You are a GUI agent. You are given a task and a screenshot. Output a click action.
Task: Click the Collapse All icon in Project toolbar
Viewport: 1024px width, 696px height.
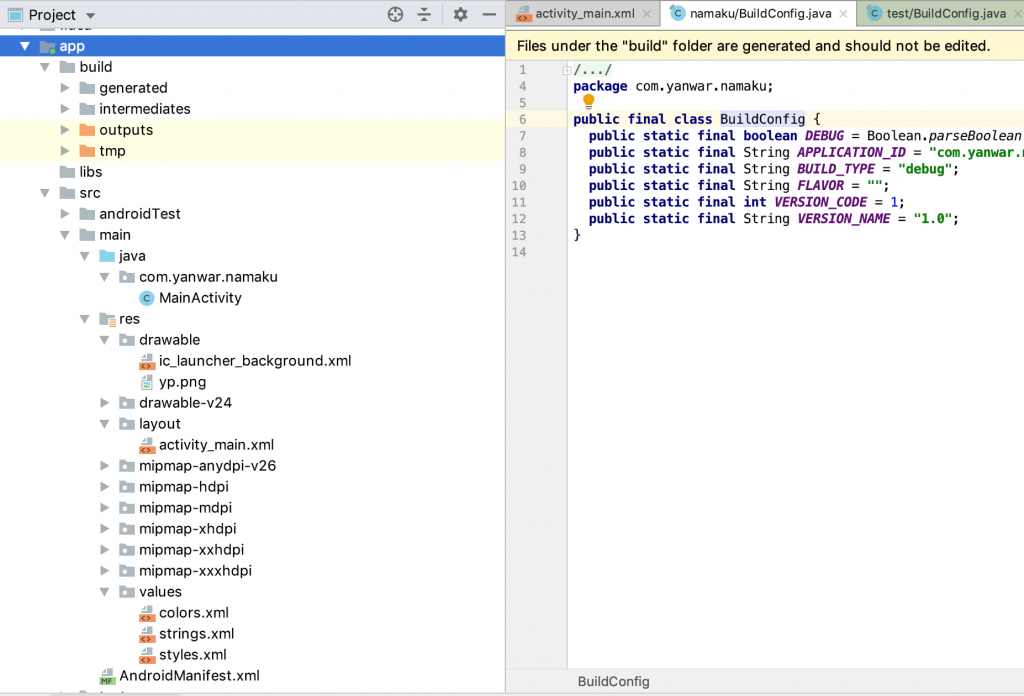tap(423, 14)
